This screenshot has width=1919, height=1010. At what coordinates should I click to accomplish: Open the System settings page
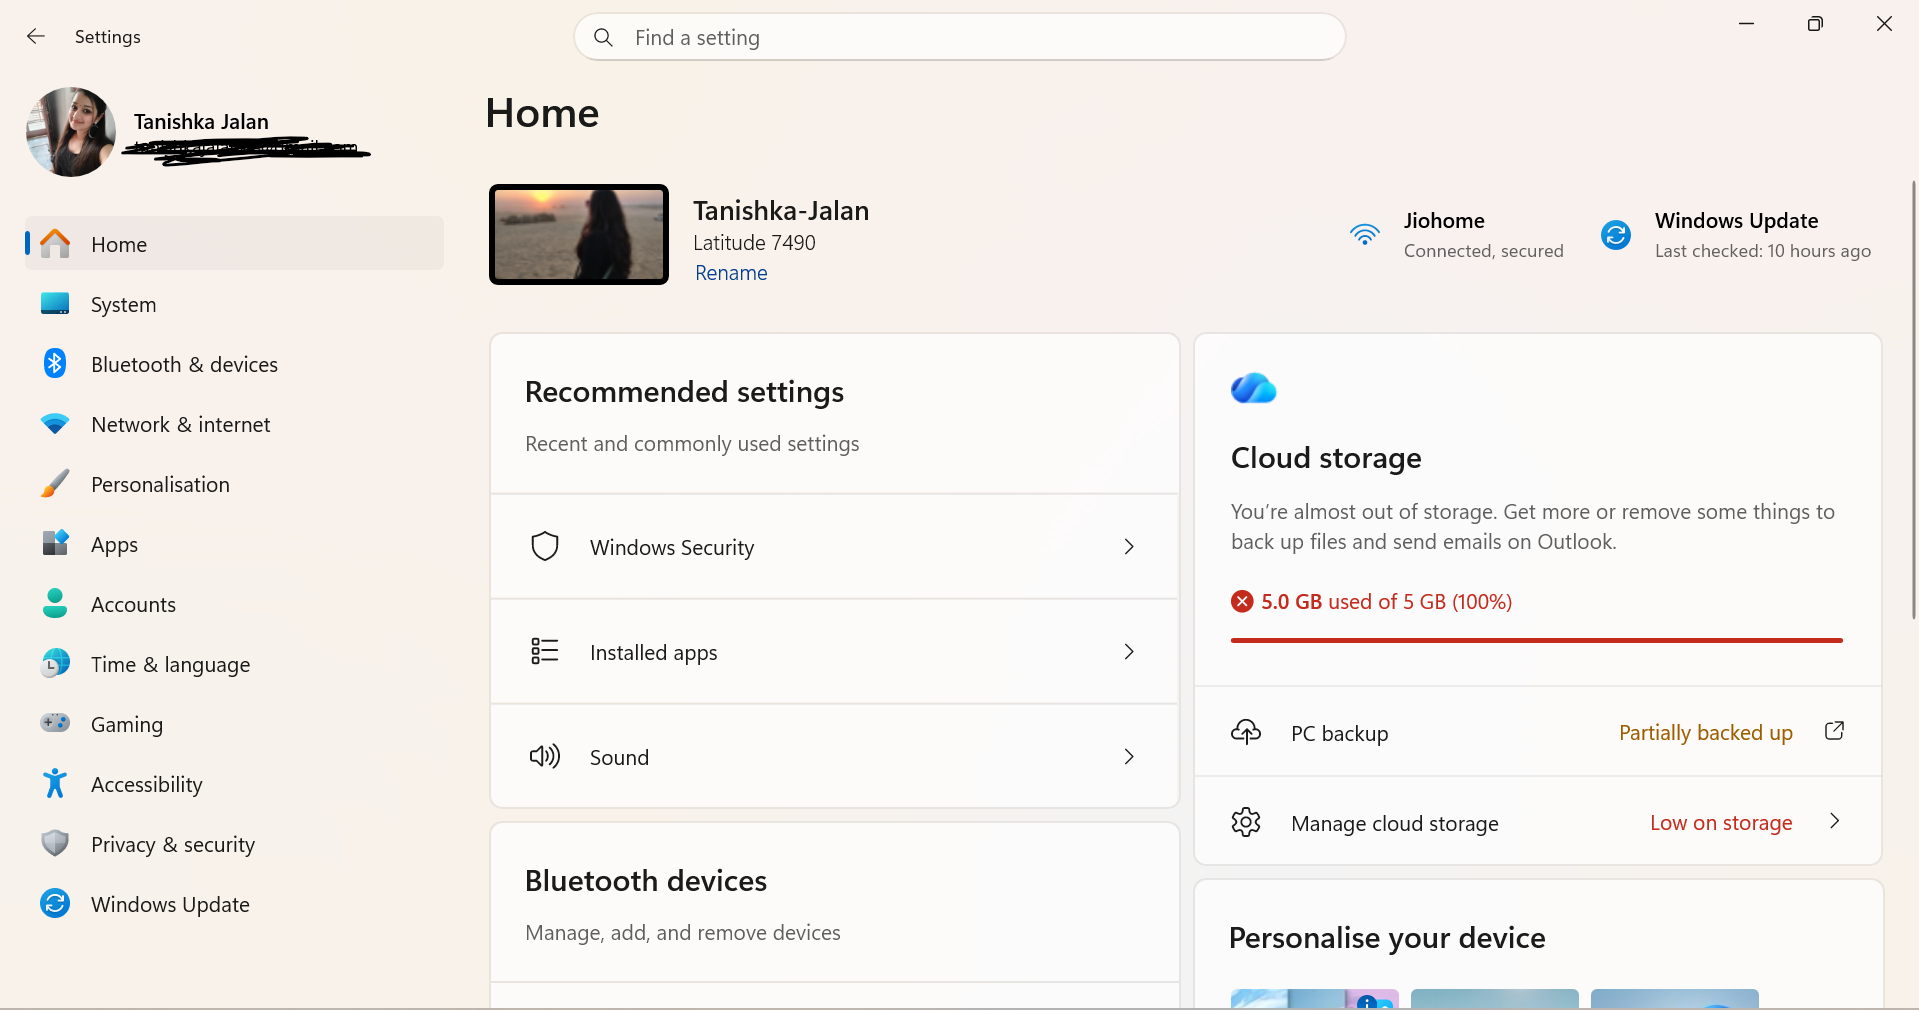(x=234, y=304)
